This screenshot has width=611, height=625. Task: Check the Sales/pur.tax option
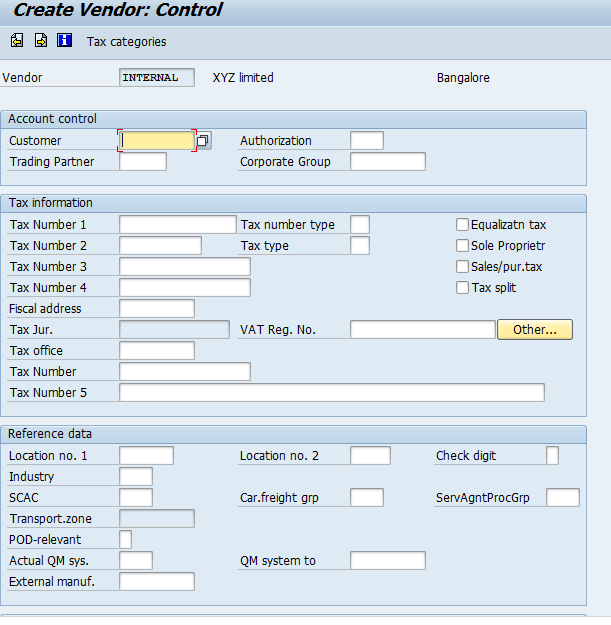point(462,267)
